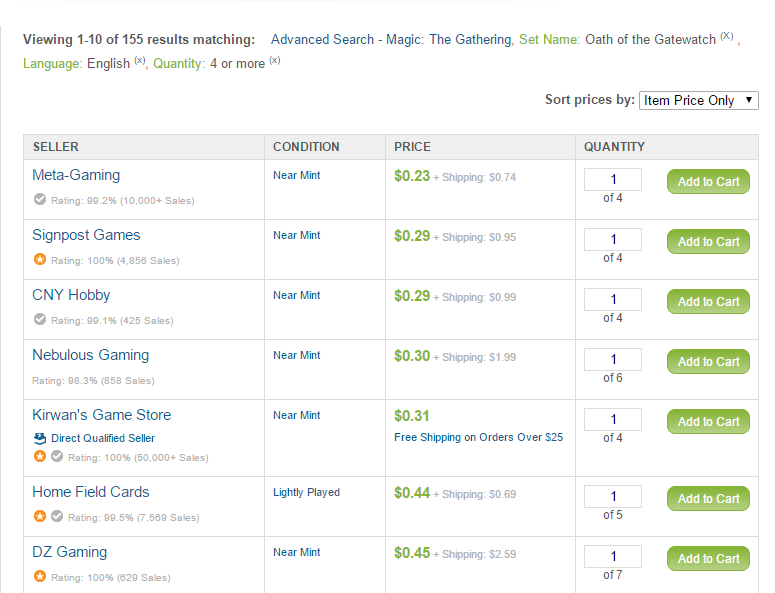The height and width of the screenshot is (593, 775).
Task: Click the quantity field for Home Field Cards
Action: (x=613, y=497)
